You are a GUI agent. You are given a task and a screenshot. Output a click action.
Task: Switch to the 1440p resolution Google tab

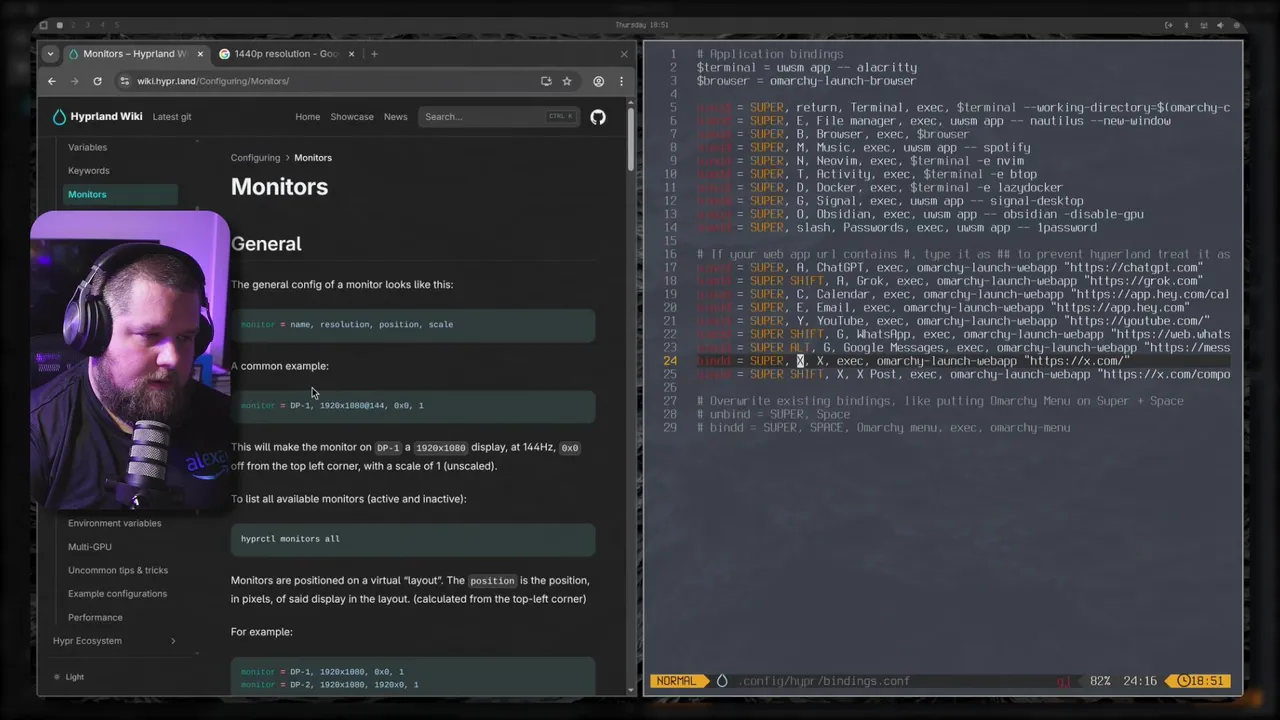coord(286,54)
